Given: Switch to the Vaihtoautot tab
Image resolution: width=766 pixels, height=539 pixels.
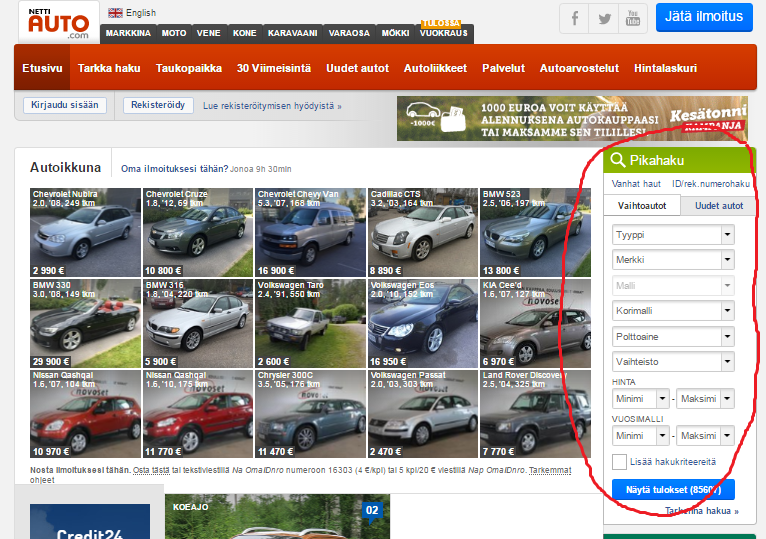Looking at the screenshot, I should (642, 206).
